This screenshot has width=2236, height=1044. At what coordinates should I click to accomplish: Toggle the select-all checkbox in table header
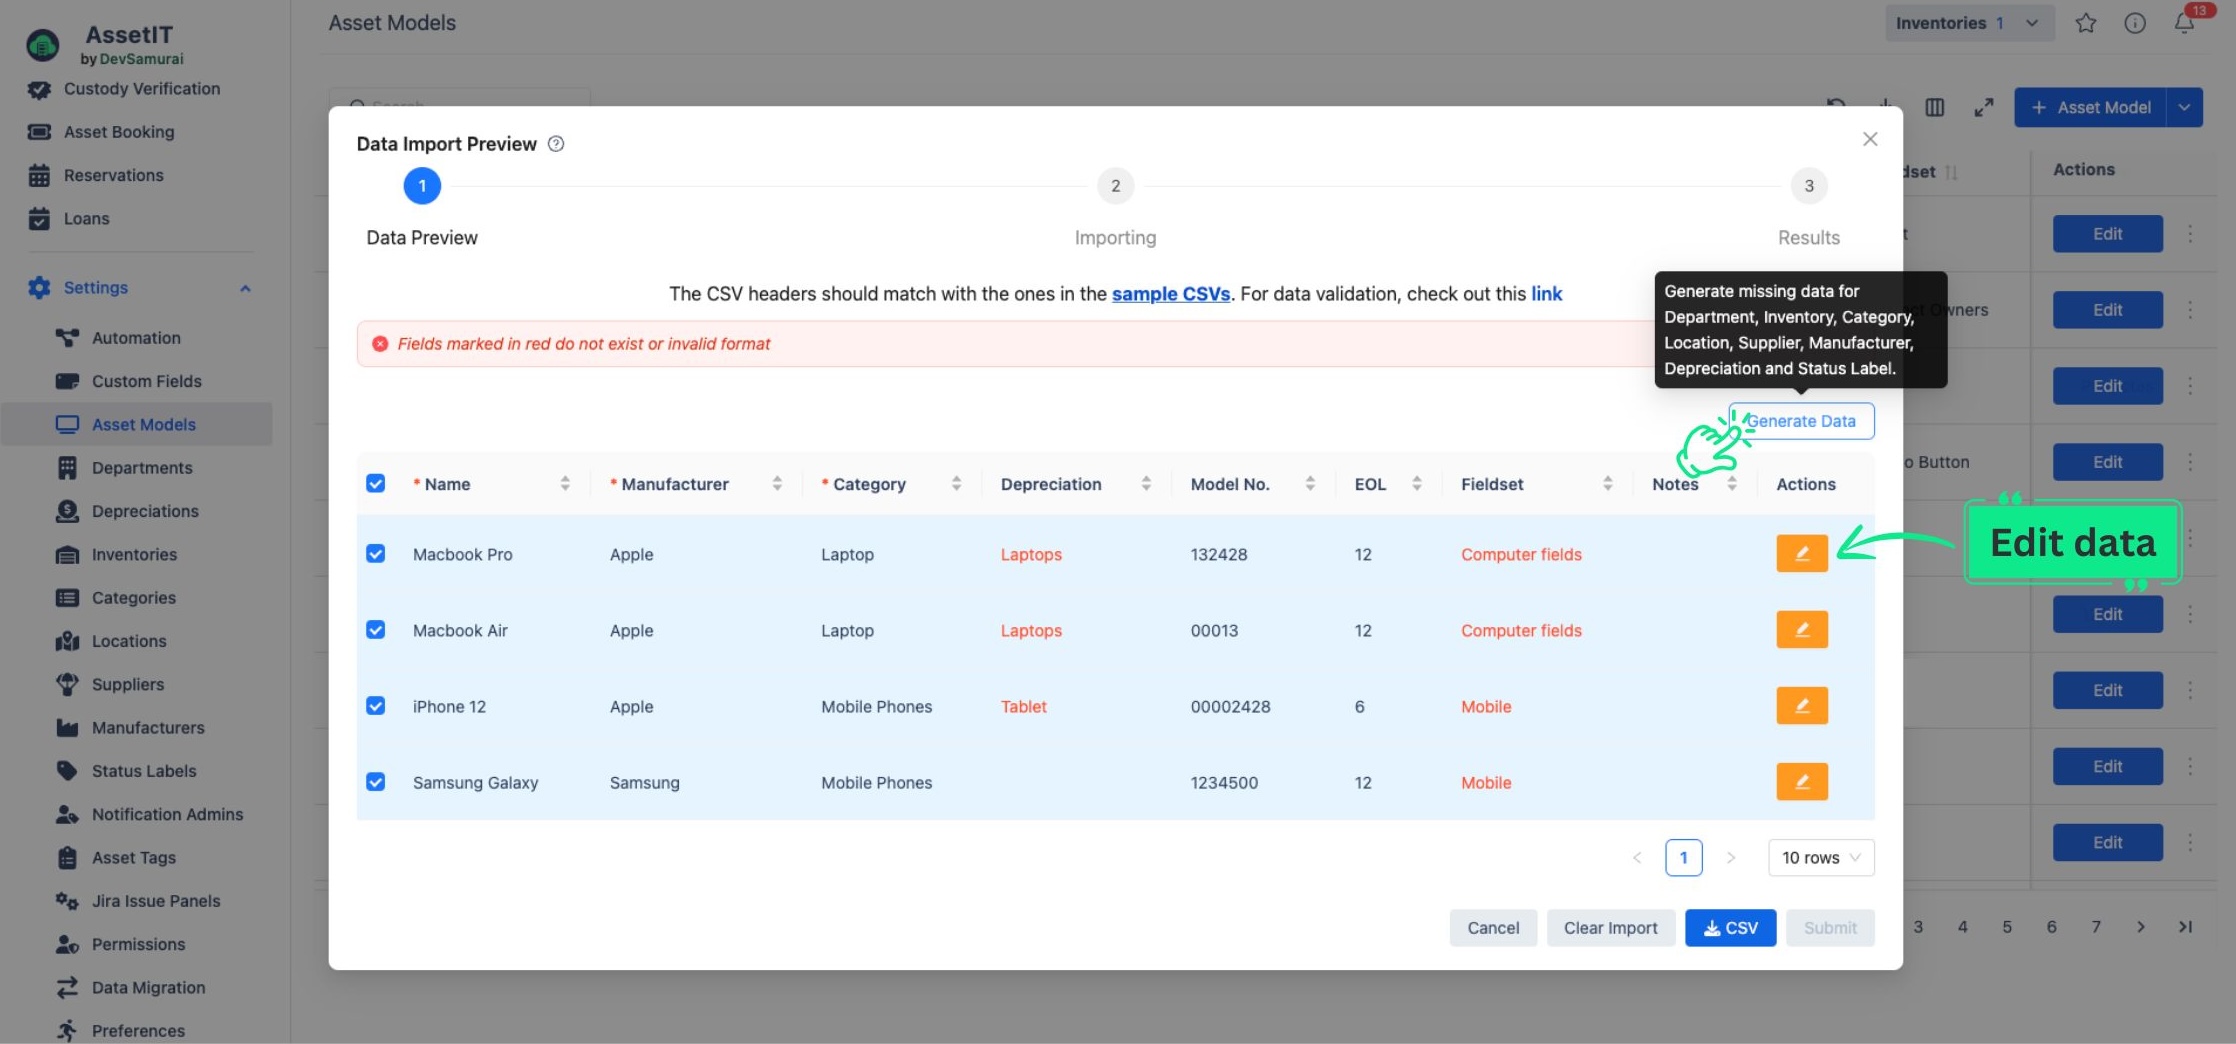(x=376, y=484)
